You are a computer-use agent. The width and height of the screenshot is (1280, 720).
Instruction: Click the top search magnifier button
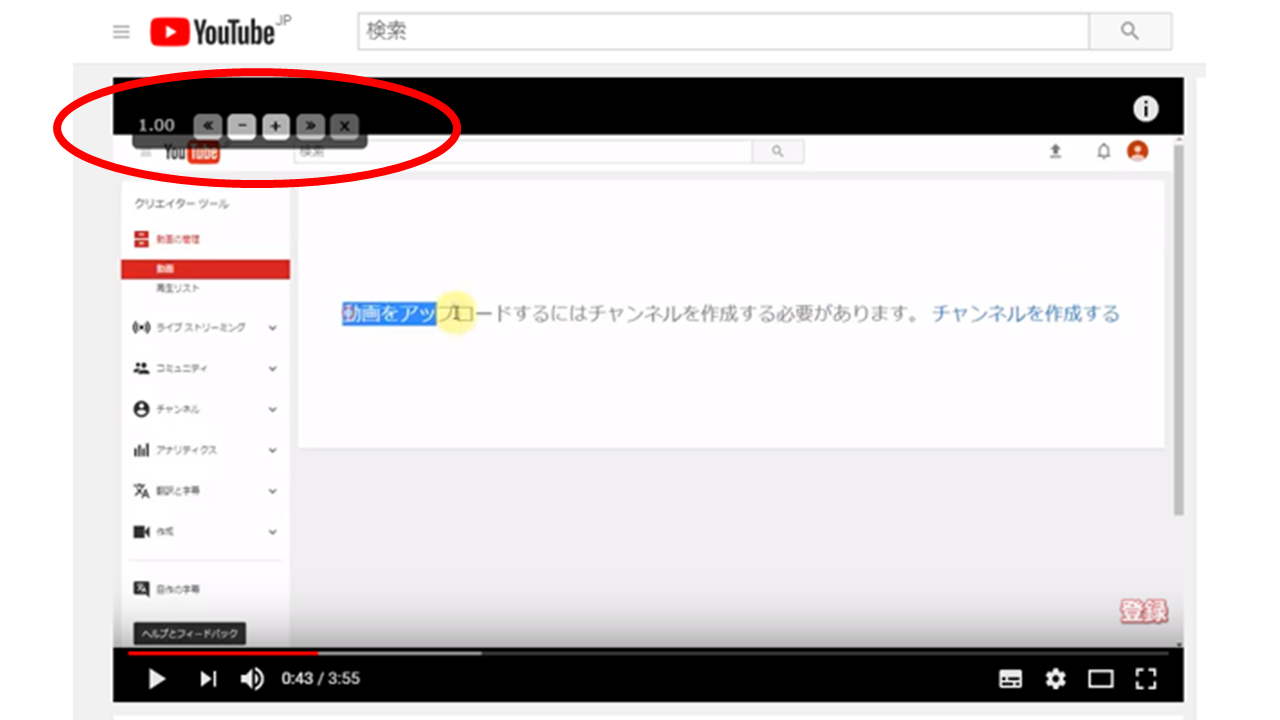pyautogui.click(x=1130, y=31)
